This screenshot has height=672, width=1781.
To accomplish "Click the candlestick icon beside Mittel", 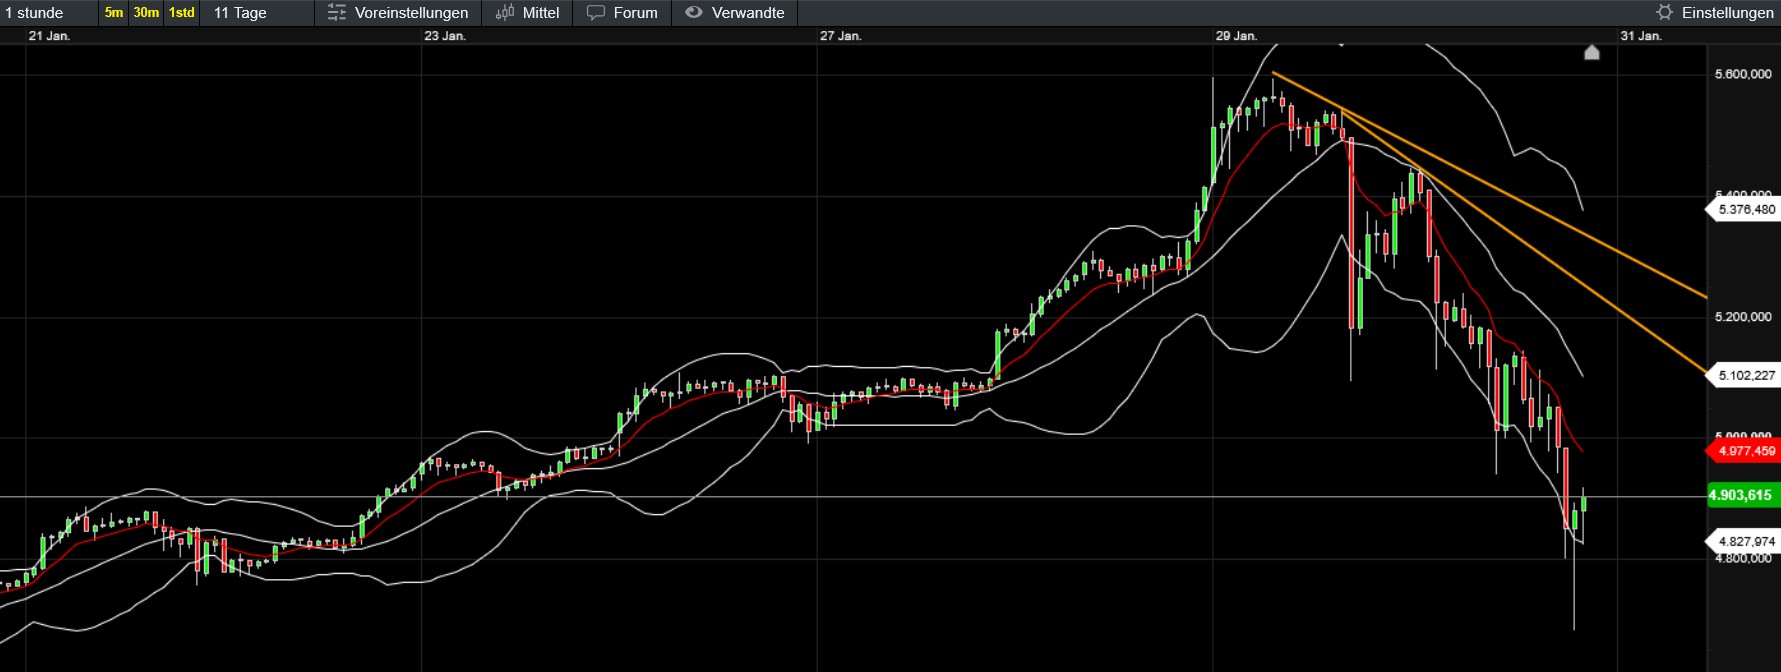I will point(505,13).
